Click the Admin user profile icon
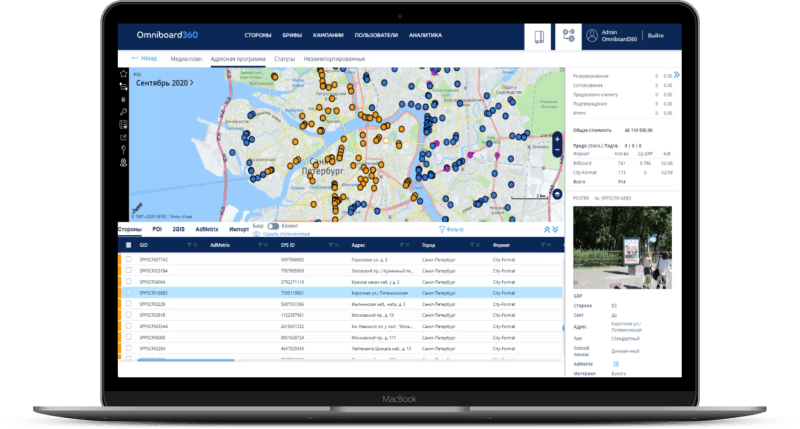 pyautogui.click(x=592, y=35)
